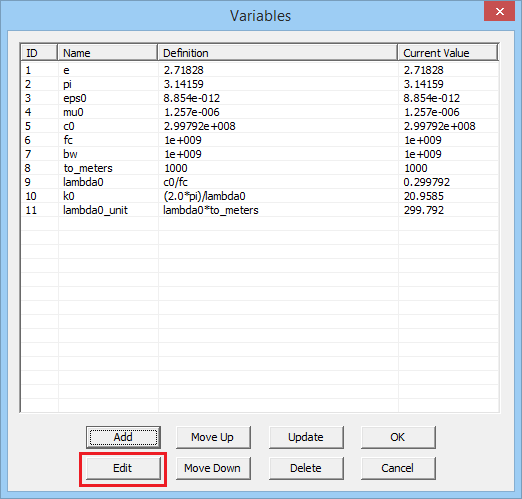The height and width of the screenshot is (499, 522).
Task: Close the Variables window
Action: (499, 11)
